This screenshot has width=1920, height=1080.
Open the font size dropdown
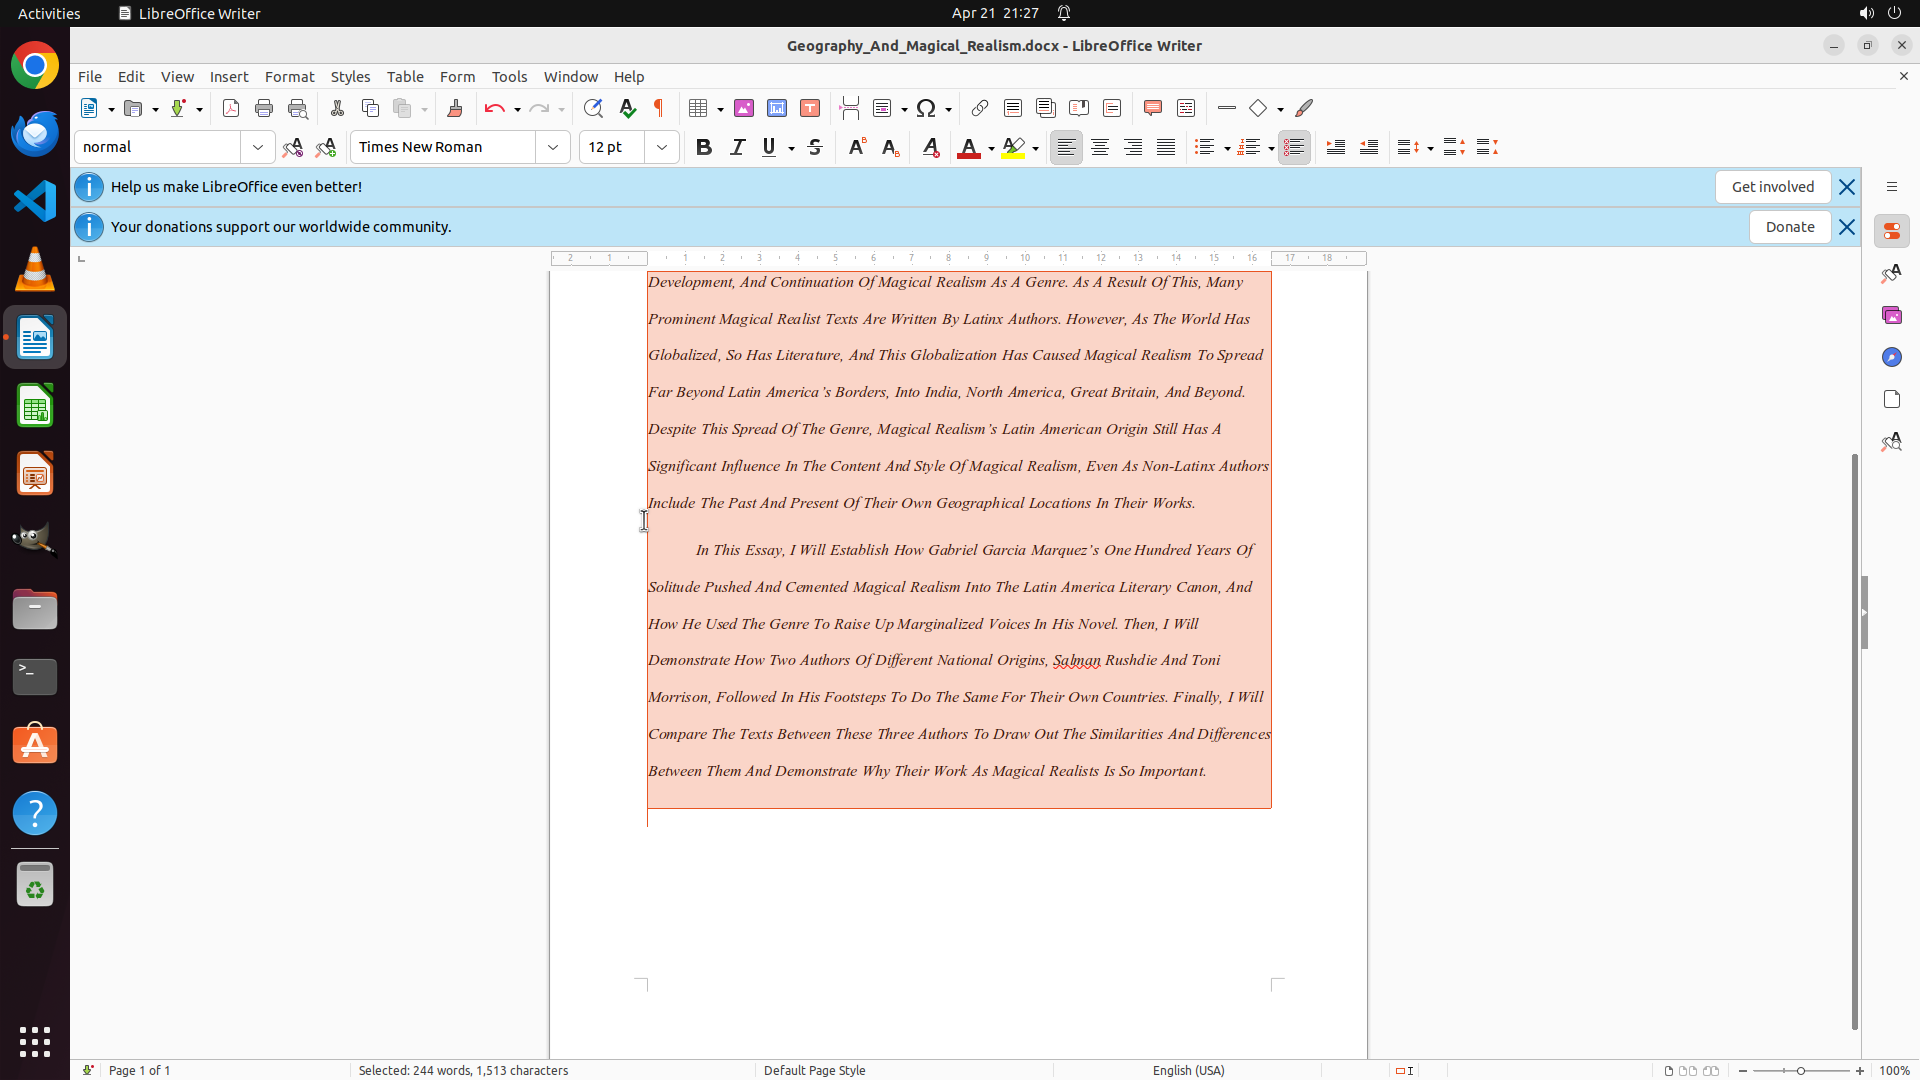tap(662, 147)
